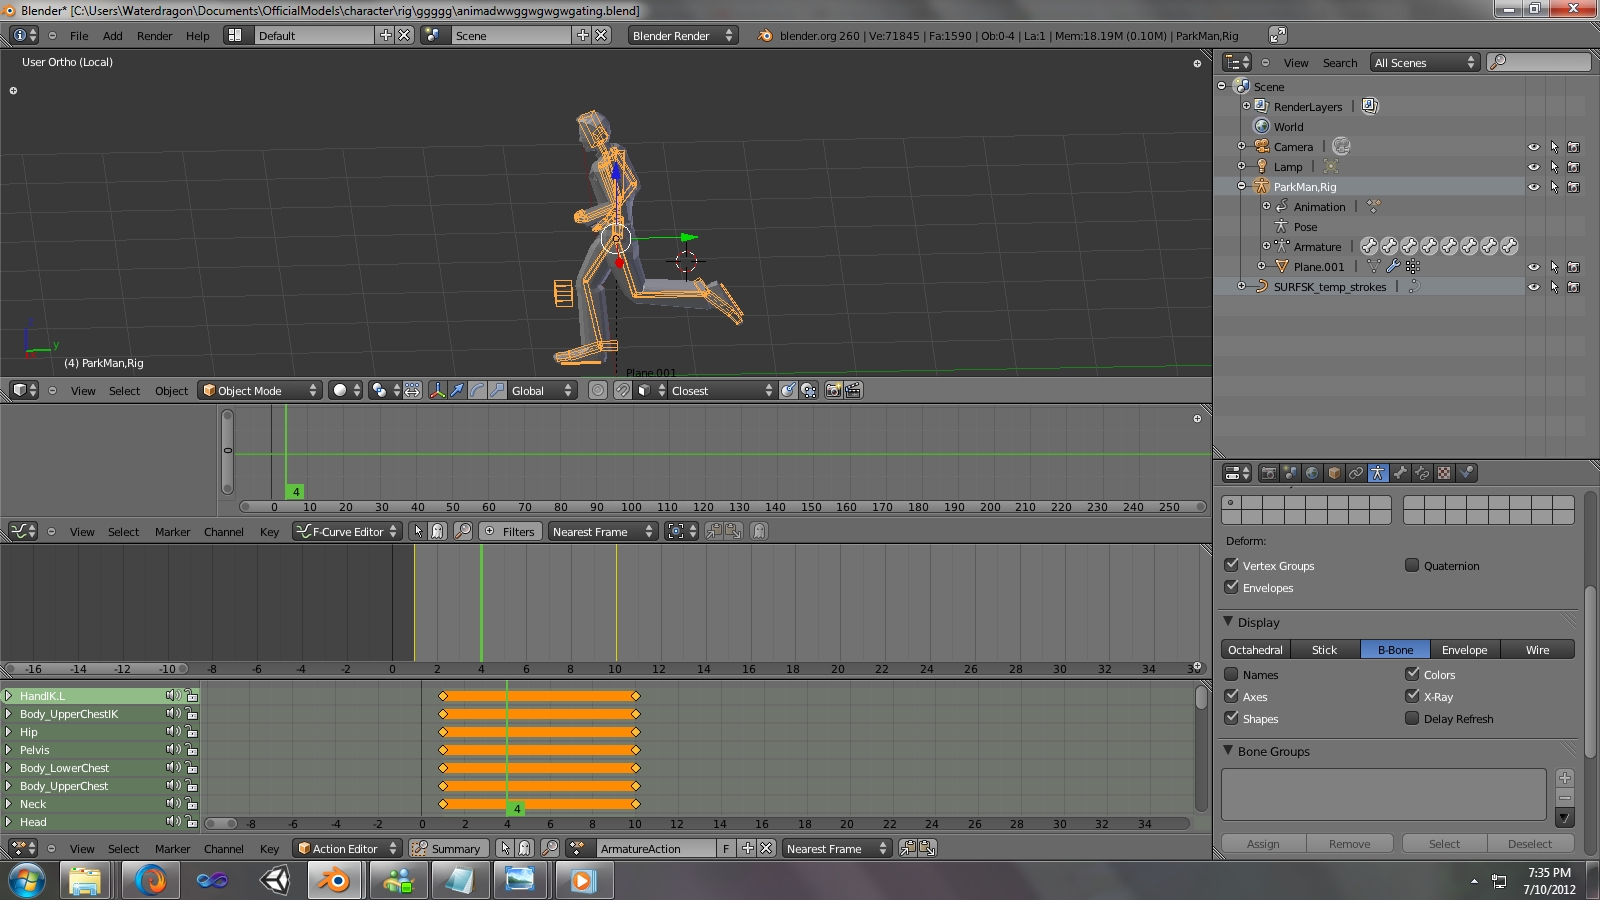Toggle the F-Curve Editor ghost icon
This screenshot has height=900, width=1600.
click(x=437, y=531)
